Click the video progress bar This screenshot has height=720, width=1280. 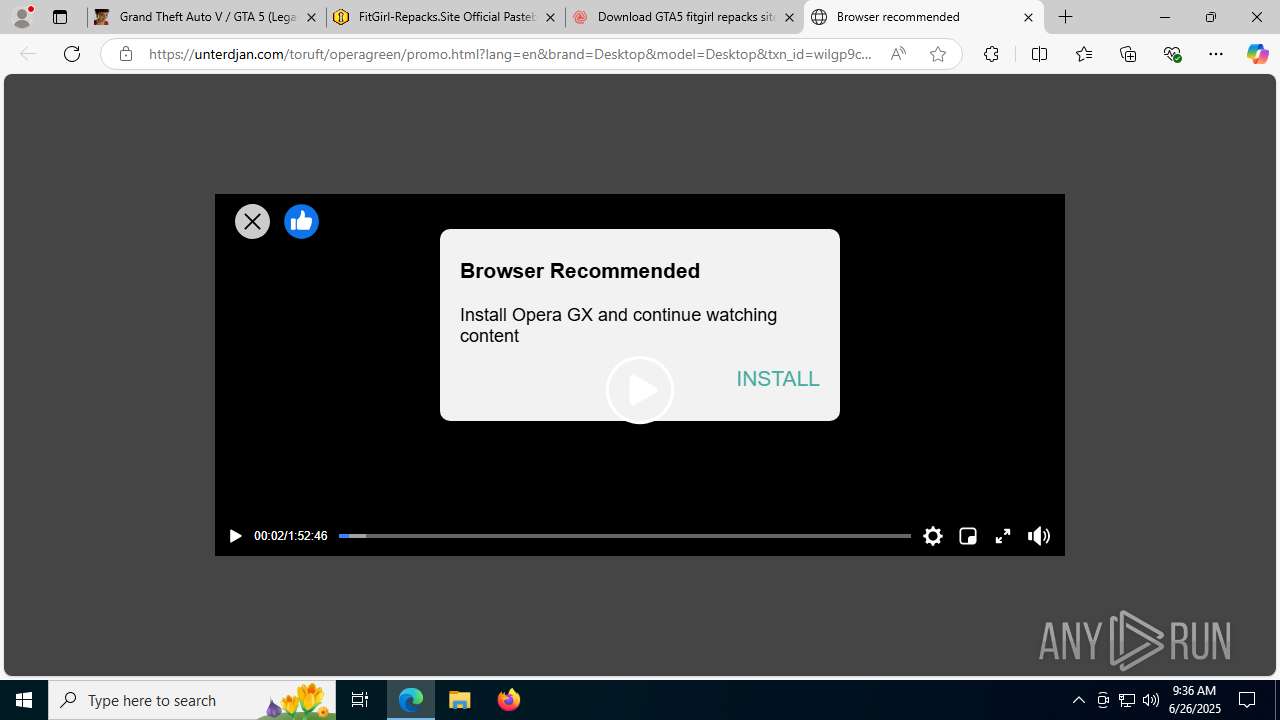point(624,536)
